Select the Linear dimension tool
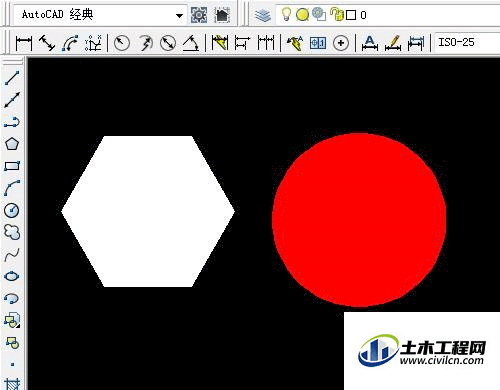500x390 pixels. [x=24, y=43]
